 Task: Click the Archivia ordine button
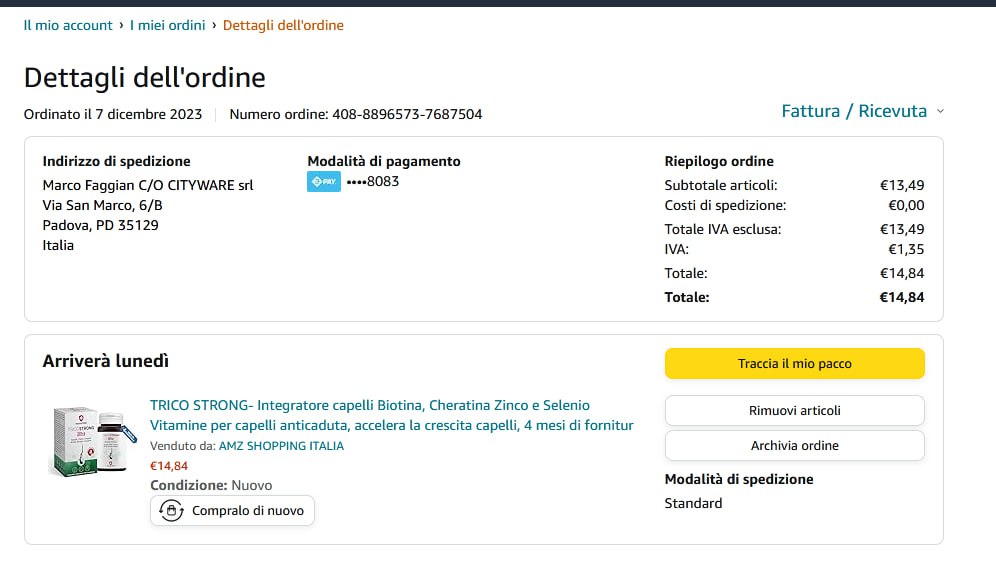coord(794,445)
